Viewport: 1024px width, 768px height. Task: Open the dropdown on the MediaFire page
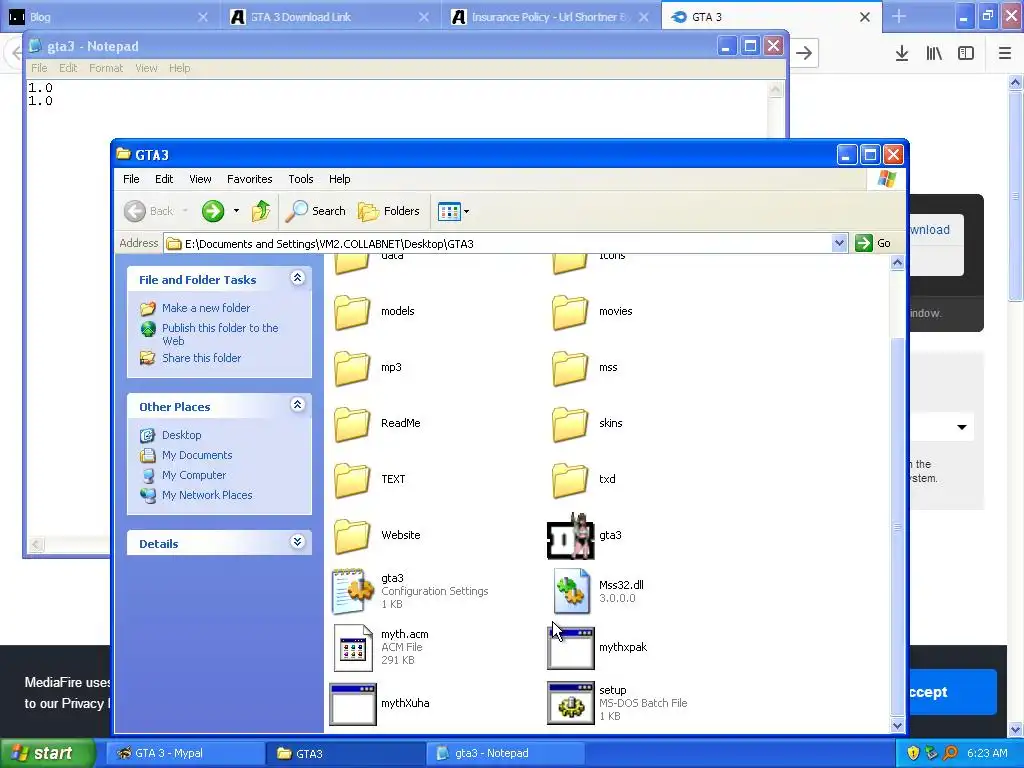point(961,427)
